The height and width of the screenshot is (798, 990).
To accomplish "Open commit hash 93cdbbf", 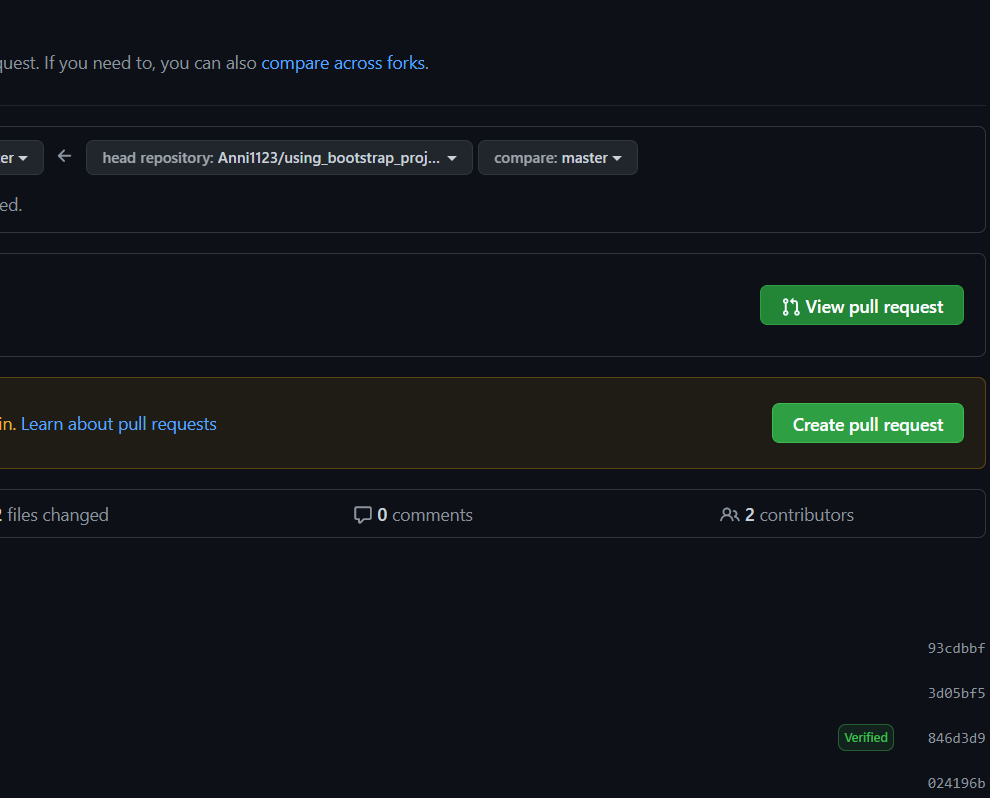I will click(956, 648).
